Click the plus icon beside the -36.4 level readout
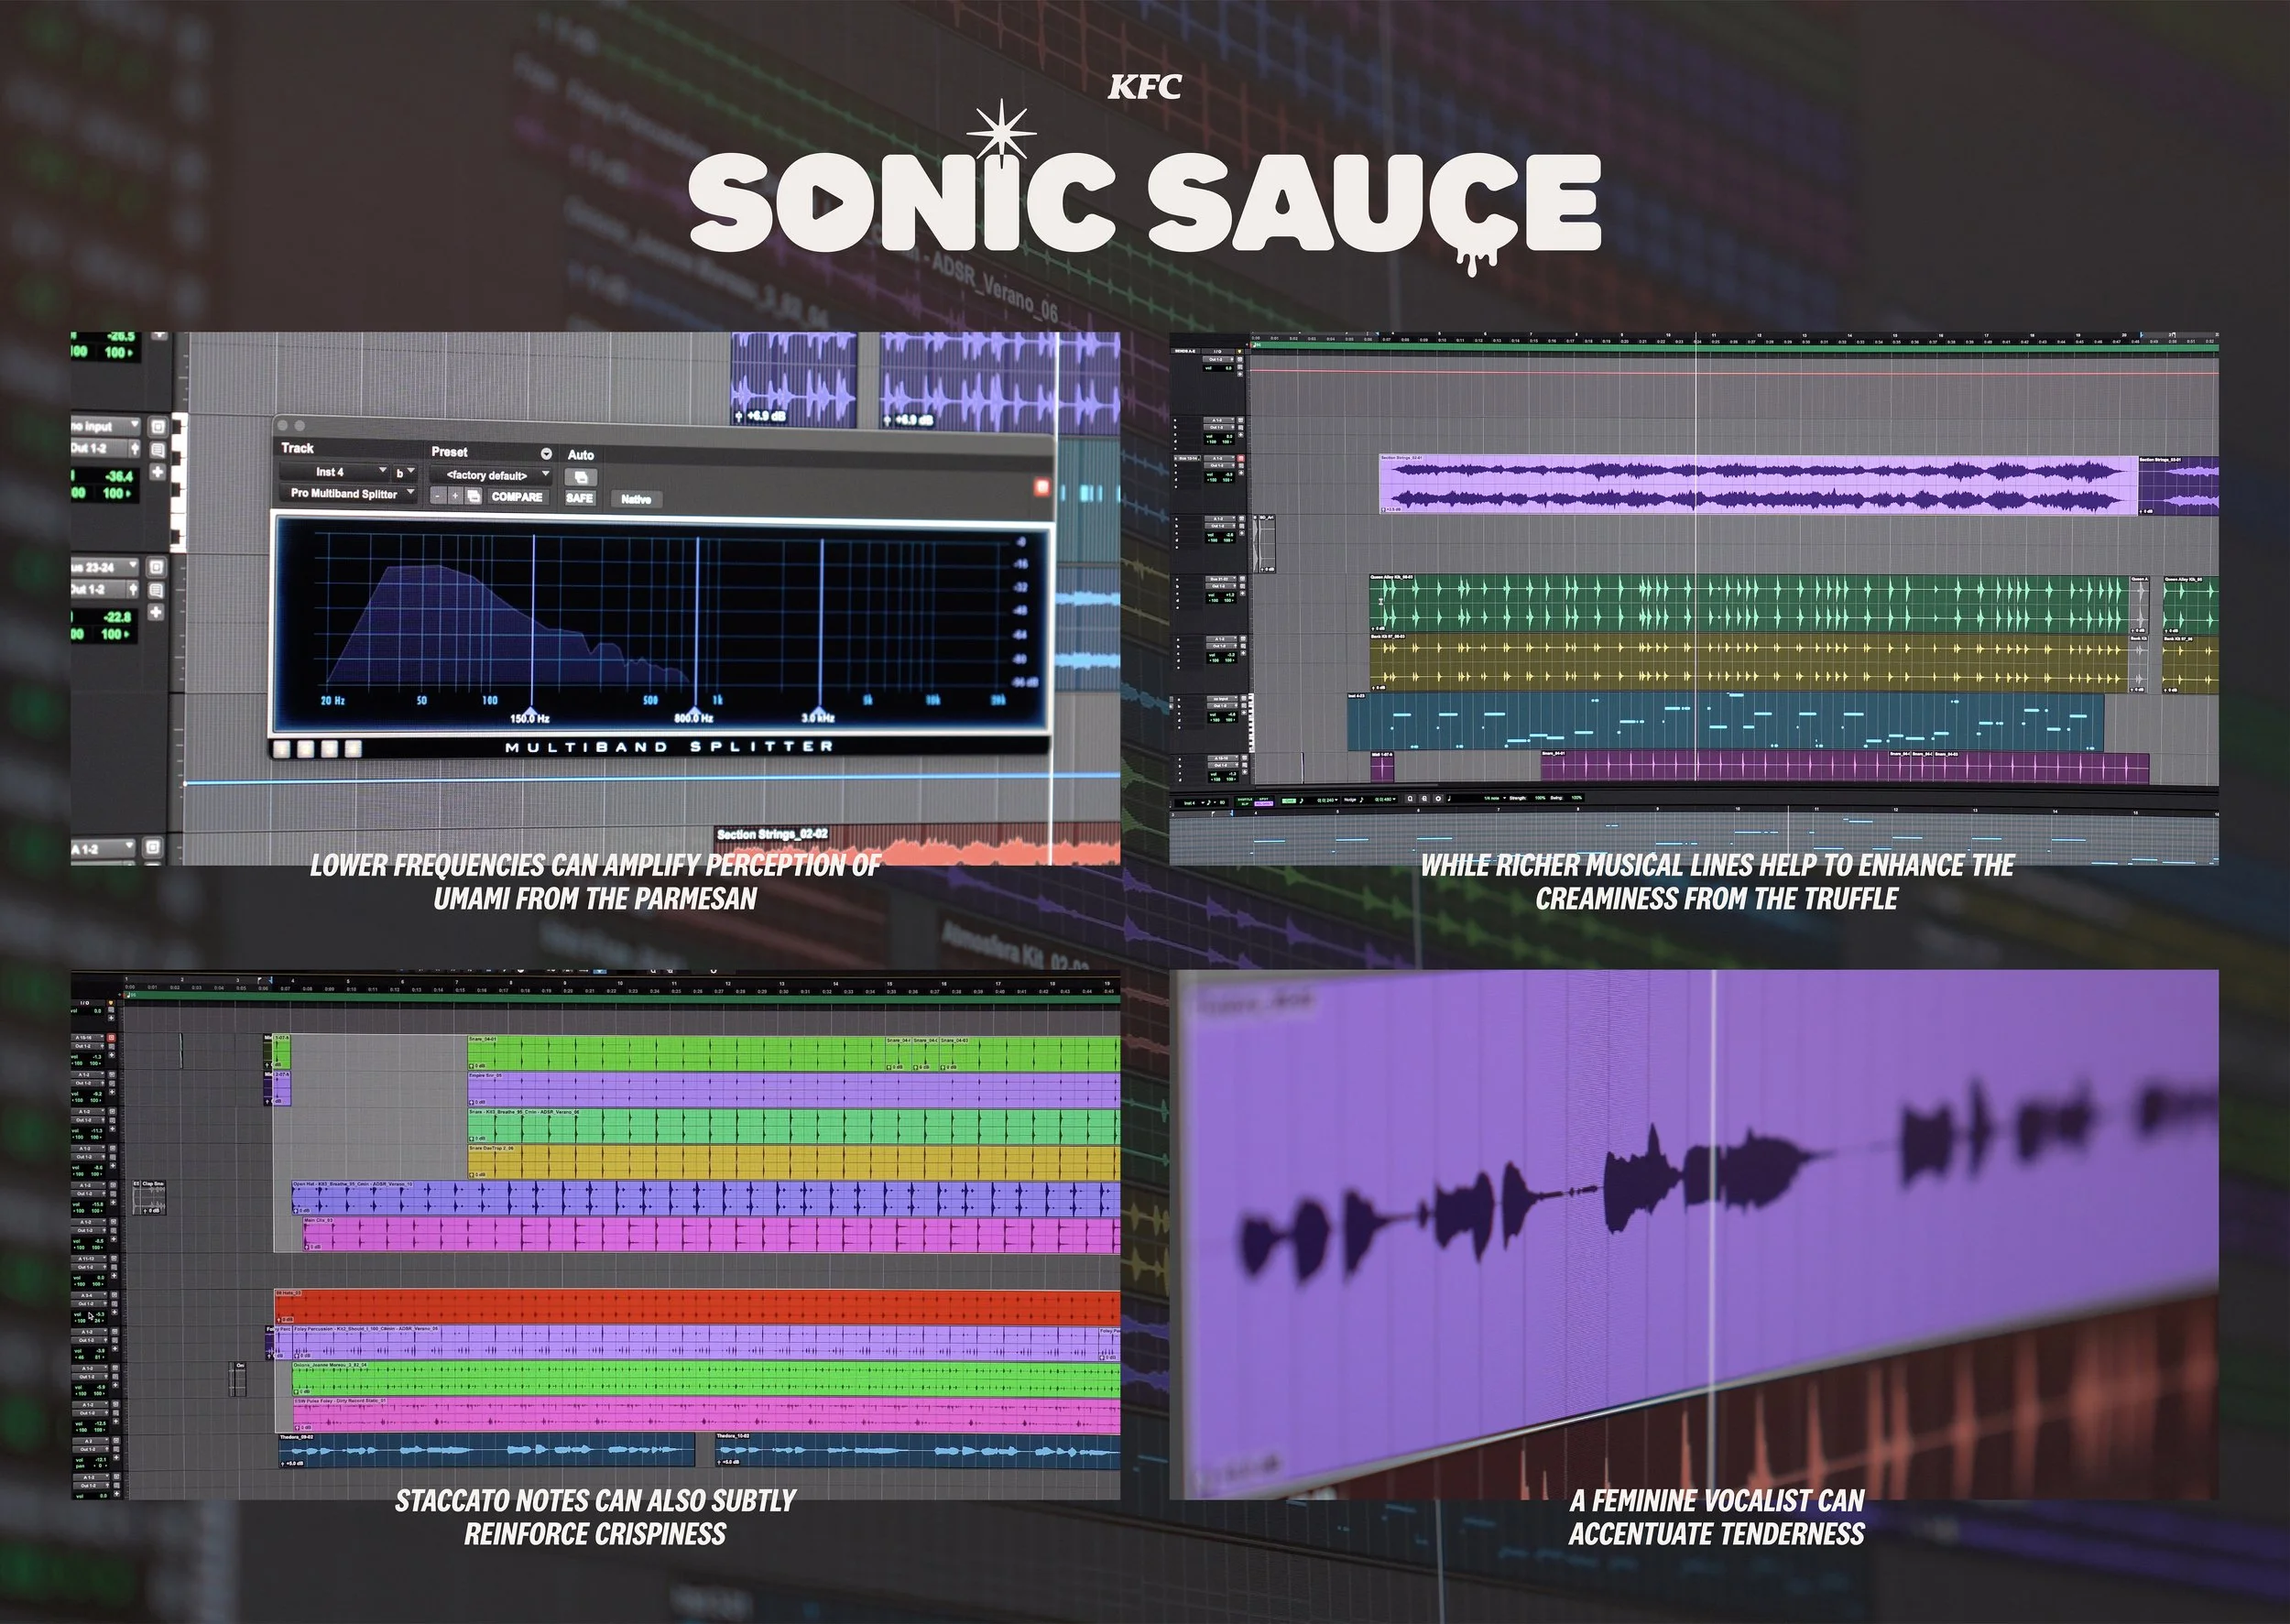 pyautogui.click(x=157, y=472)
